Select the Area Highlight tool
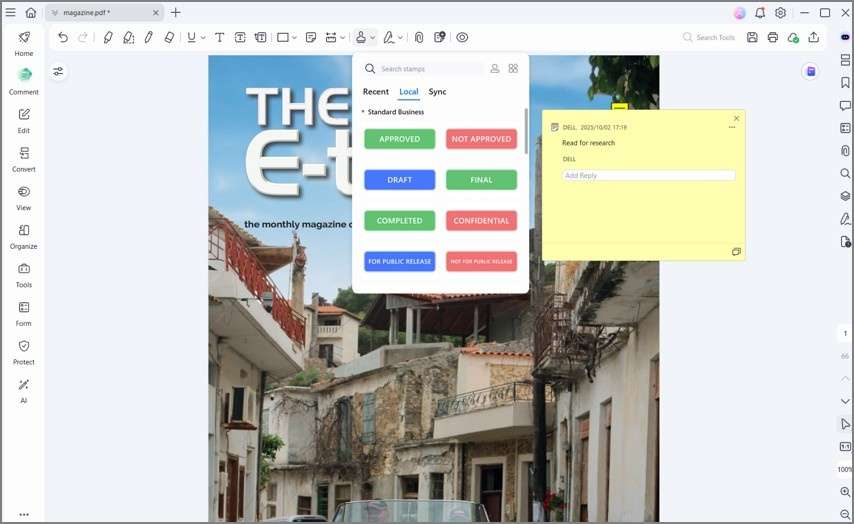854x524 pixels. point(129,37)
